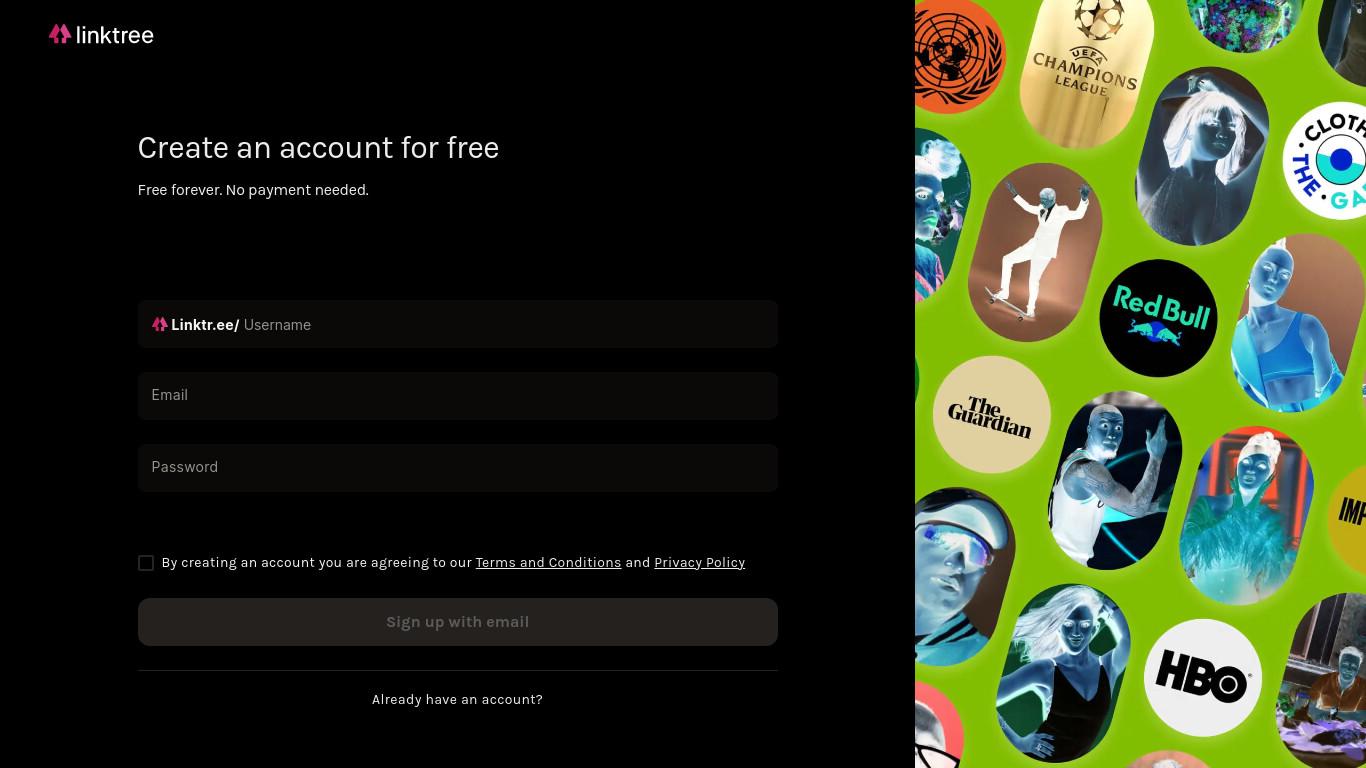Select the Red Bull logo bubble

(1158, 318)
